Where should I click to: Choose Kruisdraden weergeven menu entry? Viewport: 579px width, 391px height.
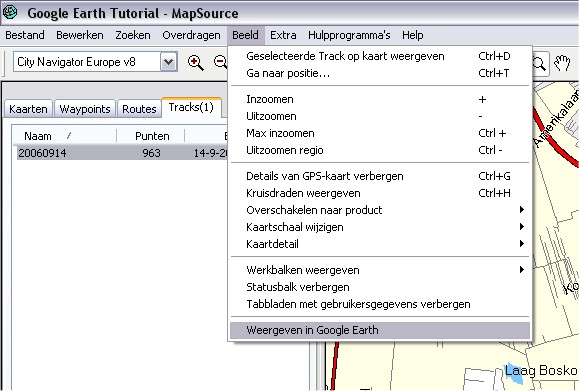pyautogui.click(x=380, y=193)
